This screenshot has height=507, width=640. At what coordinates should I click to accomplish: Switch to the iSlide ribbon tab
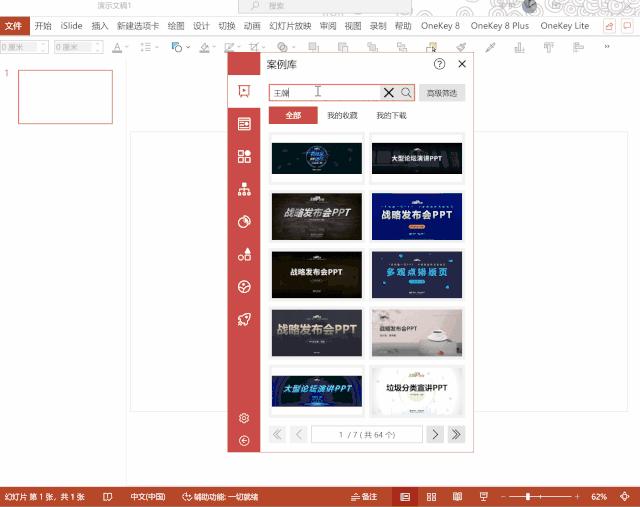(71, 26)
